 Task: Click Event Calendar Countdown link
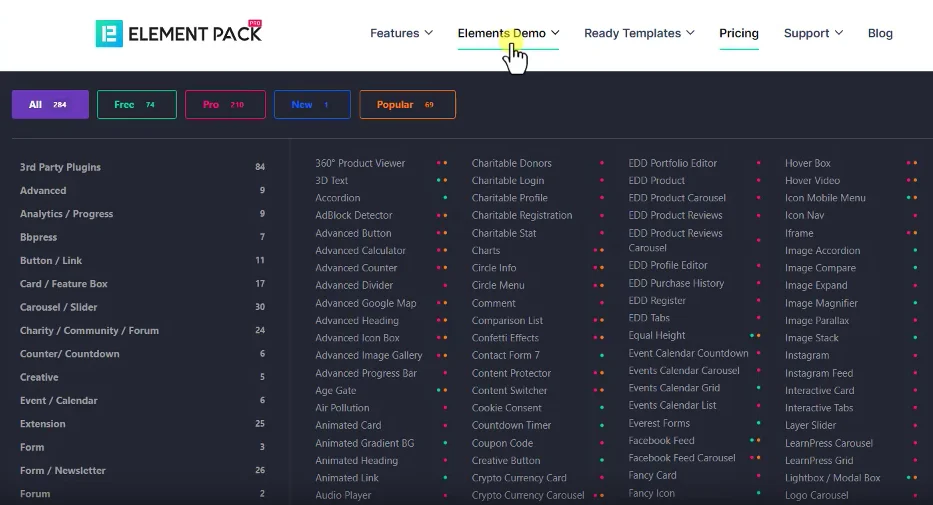[688, 353]
